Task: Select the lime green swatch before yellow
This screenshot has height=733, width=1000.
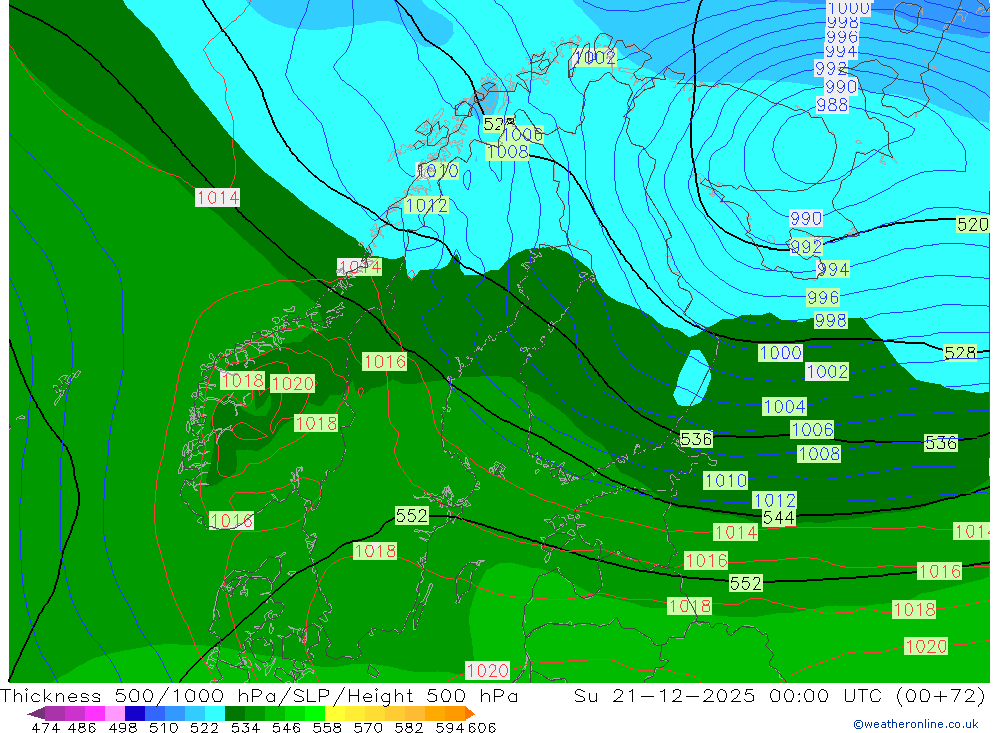Action: pyautogui.click(x=315, y=713)
